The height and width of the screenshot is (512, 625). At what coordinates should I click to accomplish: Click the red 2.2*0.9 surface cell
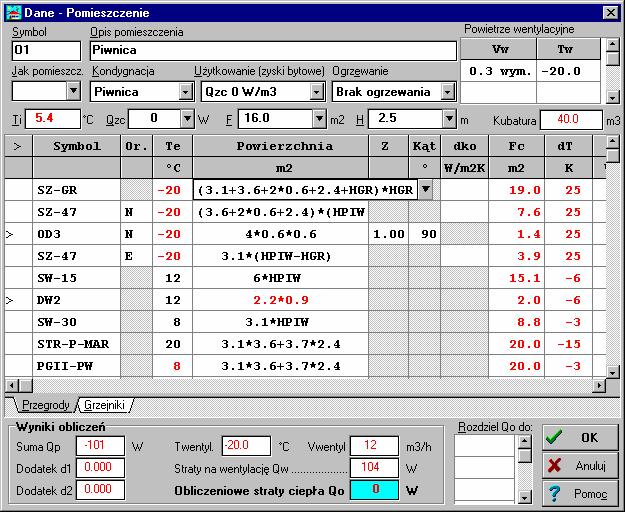click(281, 300)
